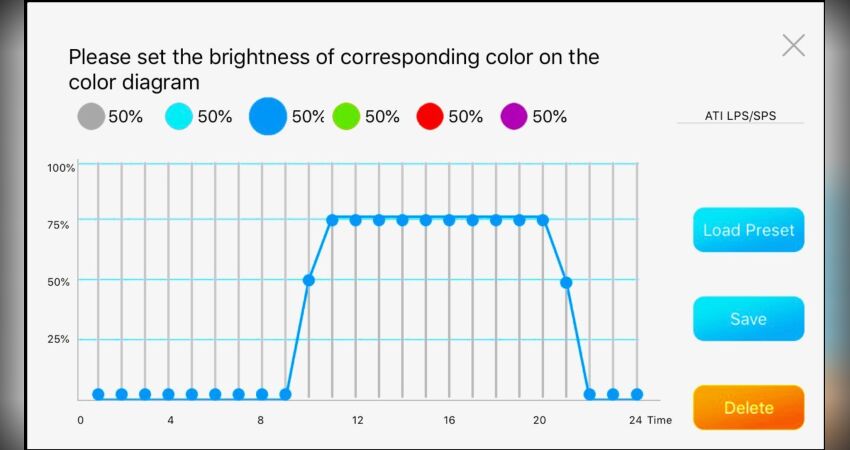Screen dimensions: 850x450
Task: Select the purple color channel circle
Action: pyautogui.click(x=514, y=117)
